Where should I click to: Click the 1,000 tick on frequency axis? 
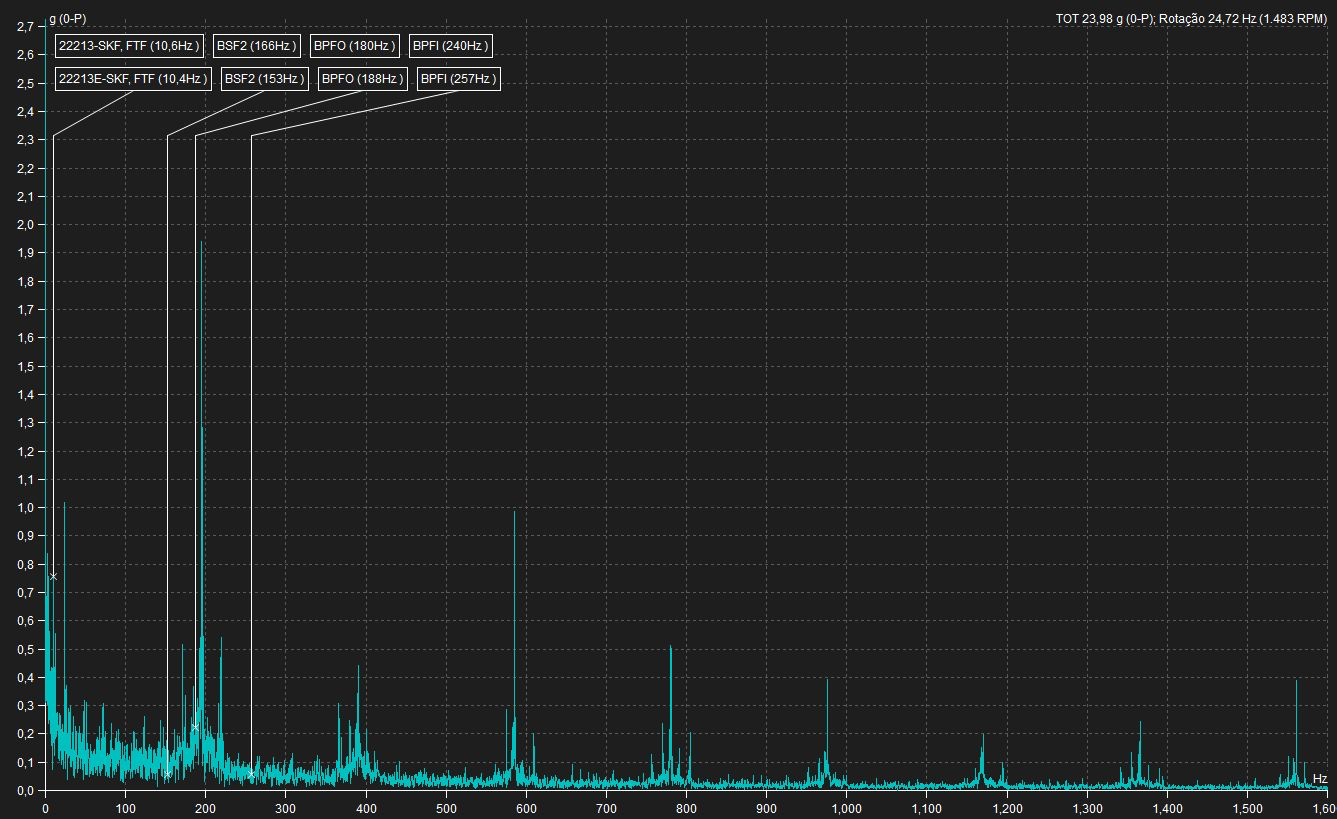846,808
